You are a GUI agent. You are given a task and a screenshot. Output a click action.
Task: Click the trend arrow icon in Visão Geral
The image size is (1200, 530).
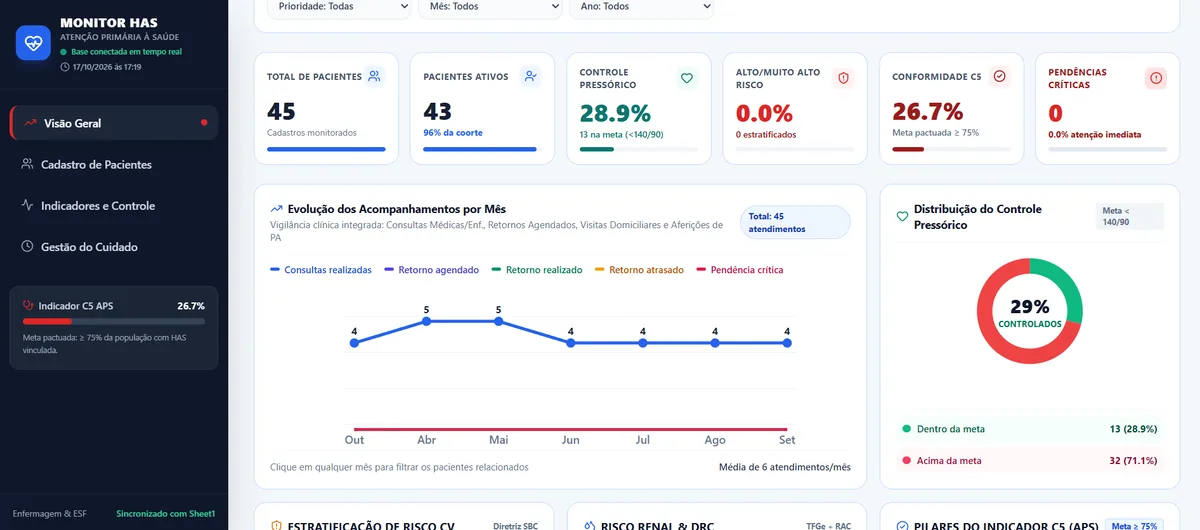pyautogui.click(x=32, y=123)
